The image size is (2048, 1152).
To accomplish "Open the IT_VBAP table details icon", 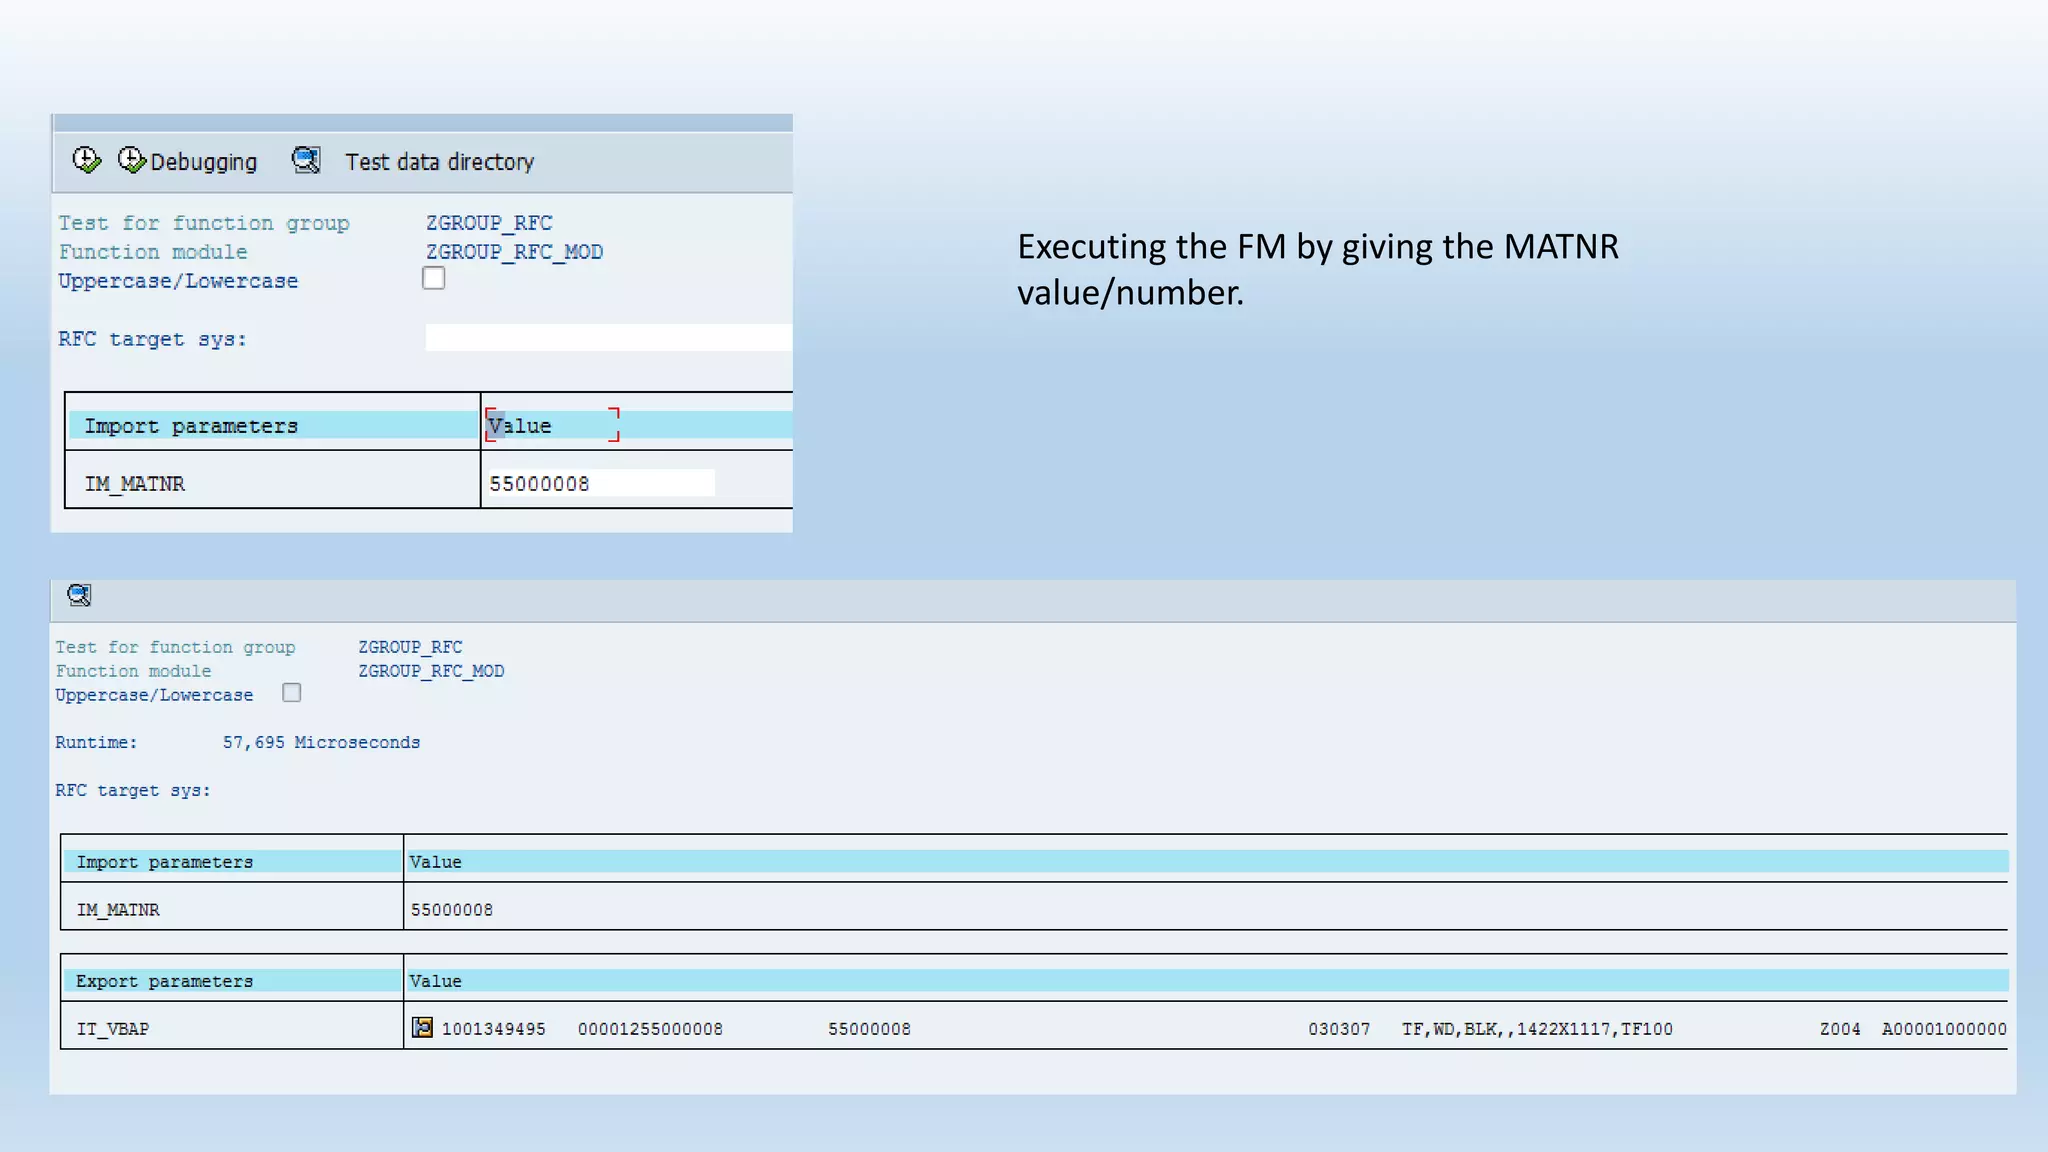I will [x=423, y=1027].
